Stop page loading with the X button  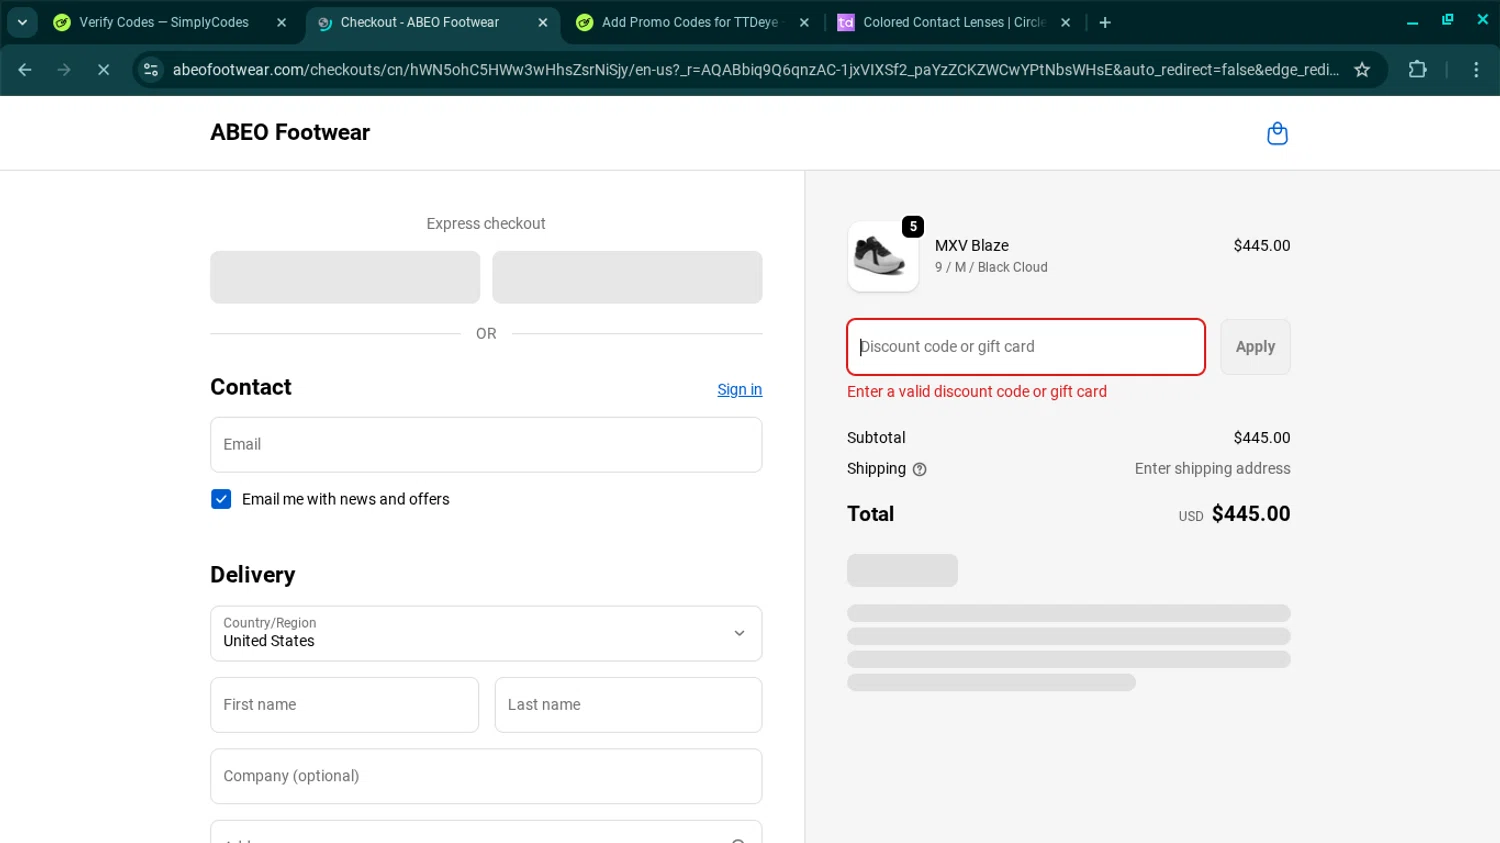pyautogui.click(x=103, y=69)
